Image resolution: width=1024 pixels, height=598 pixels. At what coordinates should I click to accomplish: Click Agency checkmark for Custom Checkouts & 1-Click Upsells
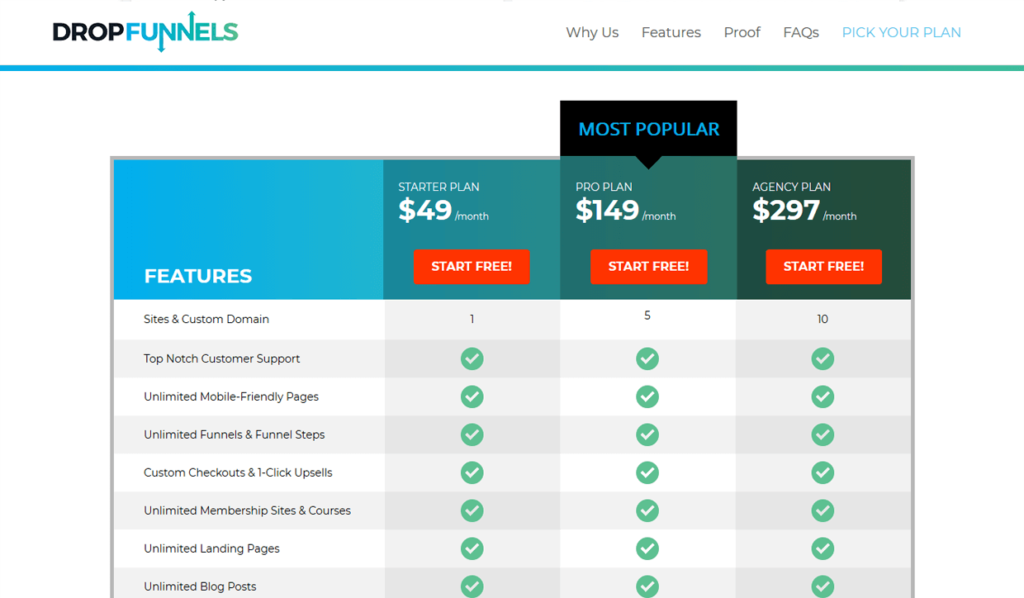pos(822,472)
